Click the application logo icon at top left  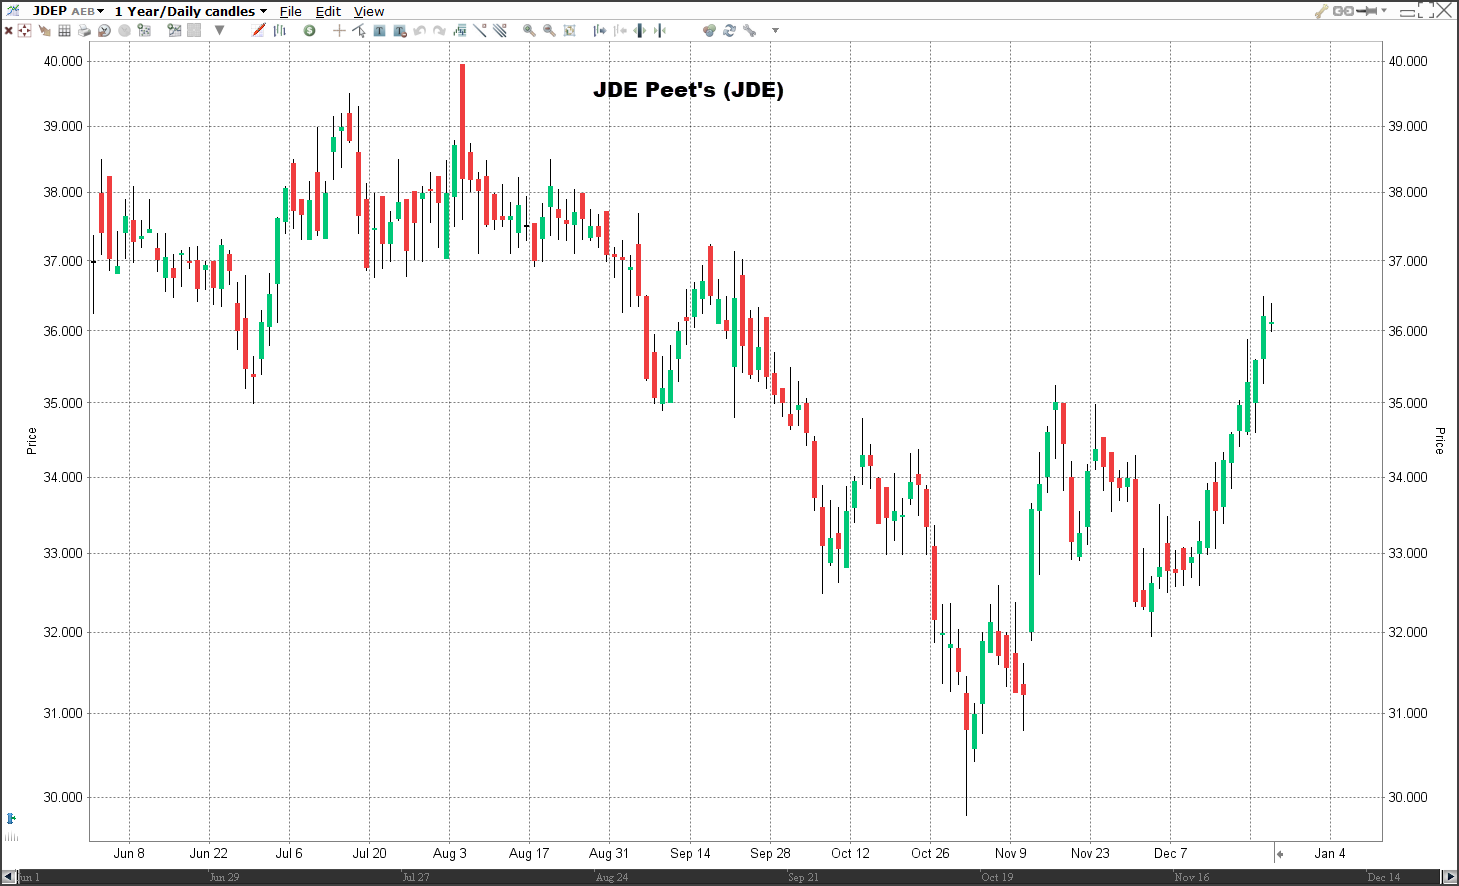(x=12, y=10)
